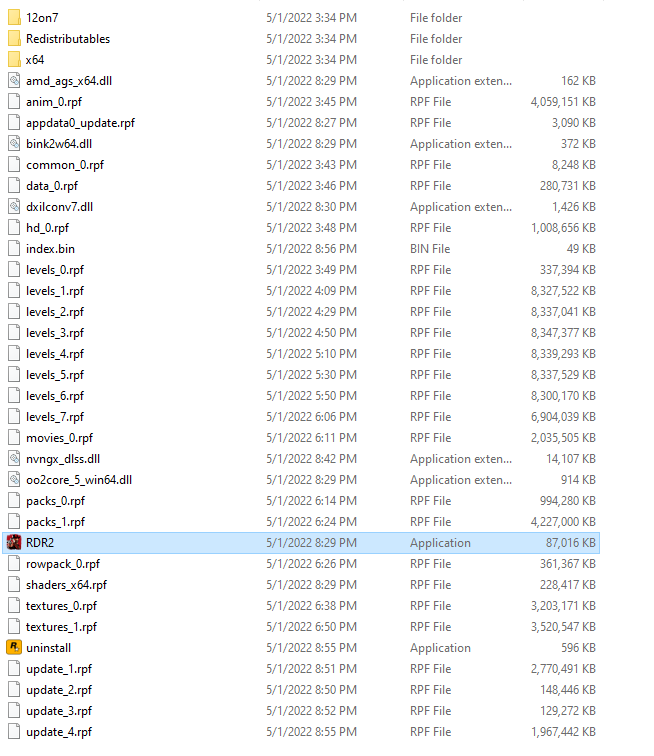Click the dxilconv7.dll file icon
This screenshot has width=654, height=756.
(x=14, y=207)
